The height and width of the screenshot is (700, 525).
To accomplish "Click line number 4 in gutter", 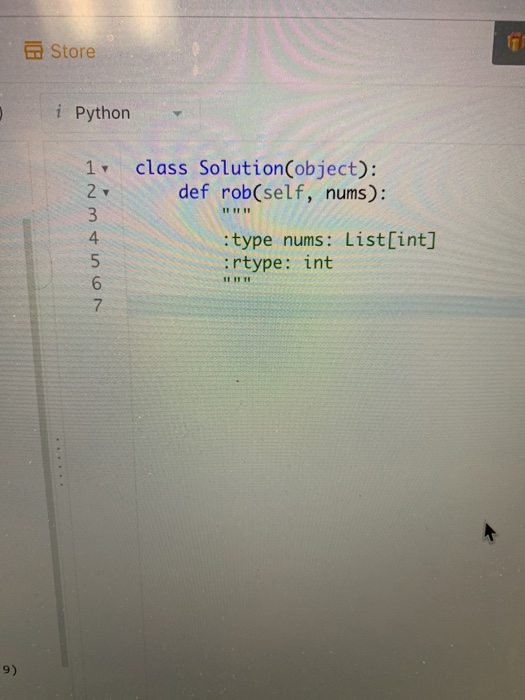I will pyautogui.click(x=93, y=238).
